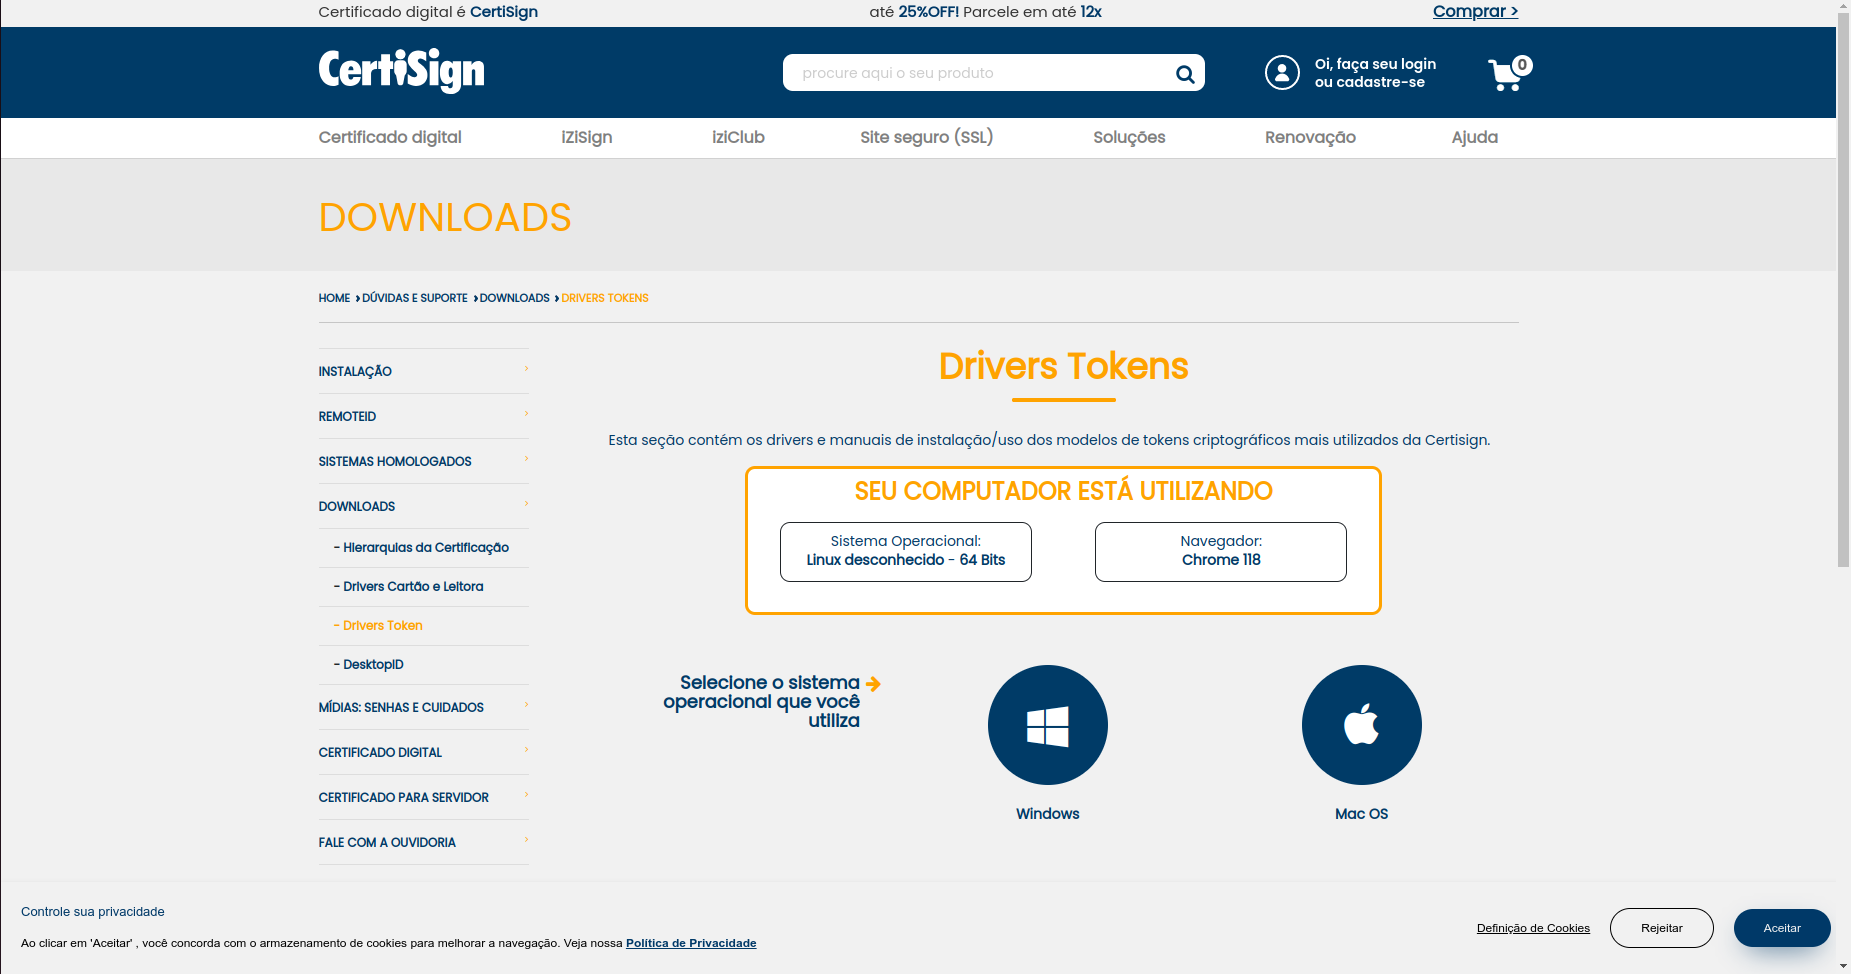Click the scrollbar down arrow
The height and width of the screenshot is (974, 1851).
(1843, 966)
